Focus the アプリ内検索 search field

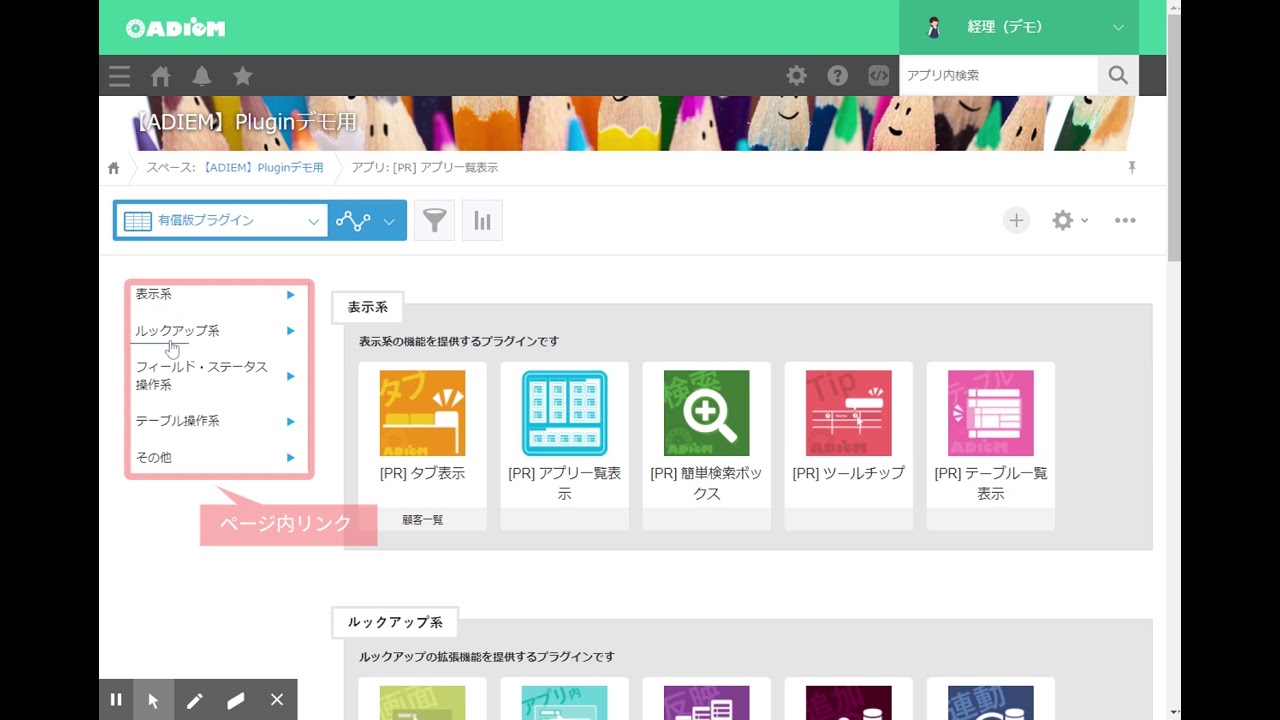click(998, 75)
